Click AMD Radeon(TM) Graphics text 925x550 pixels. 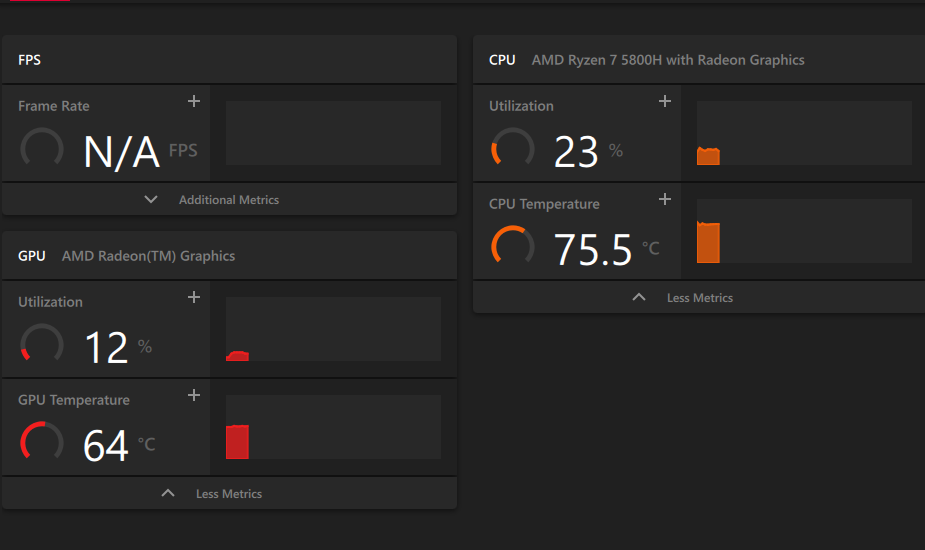149,256
